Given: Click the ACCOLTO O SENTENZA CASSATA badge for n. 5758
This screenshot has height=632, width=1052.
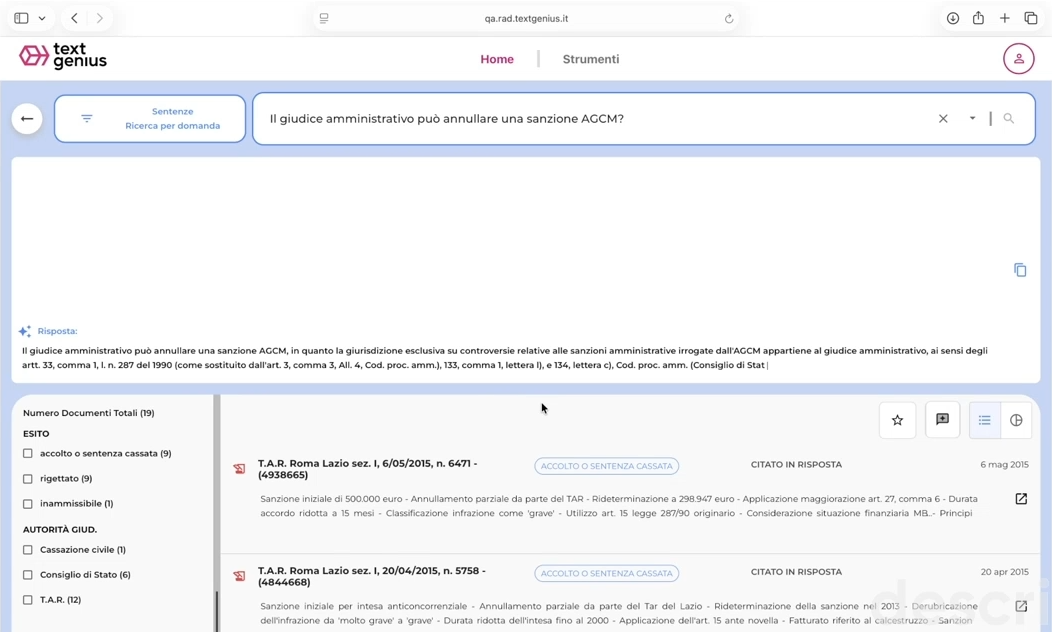Looking at the screenshot, I should pos(607,573).
